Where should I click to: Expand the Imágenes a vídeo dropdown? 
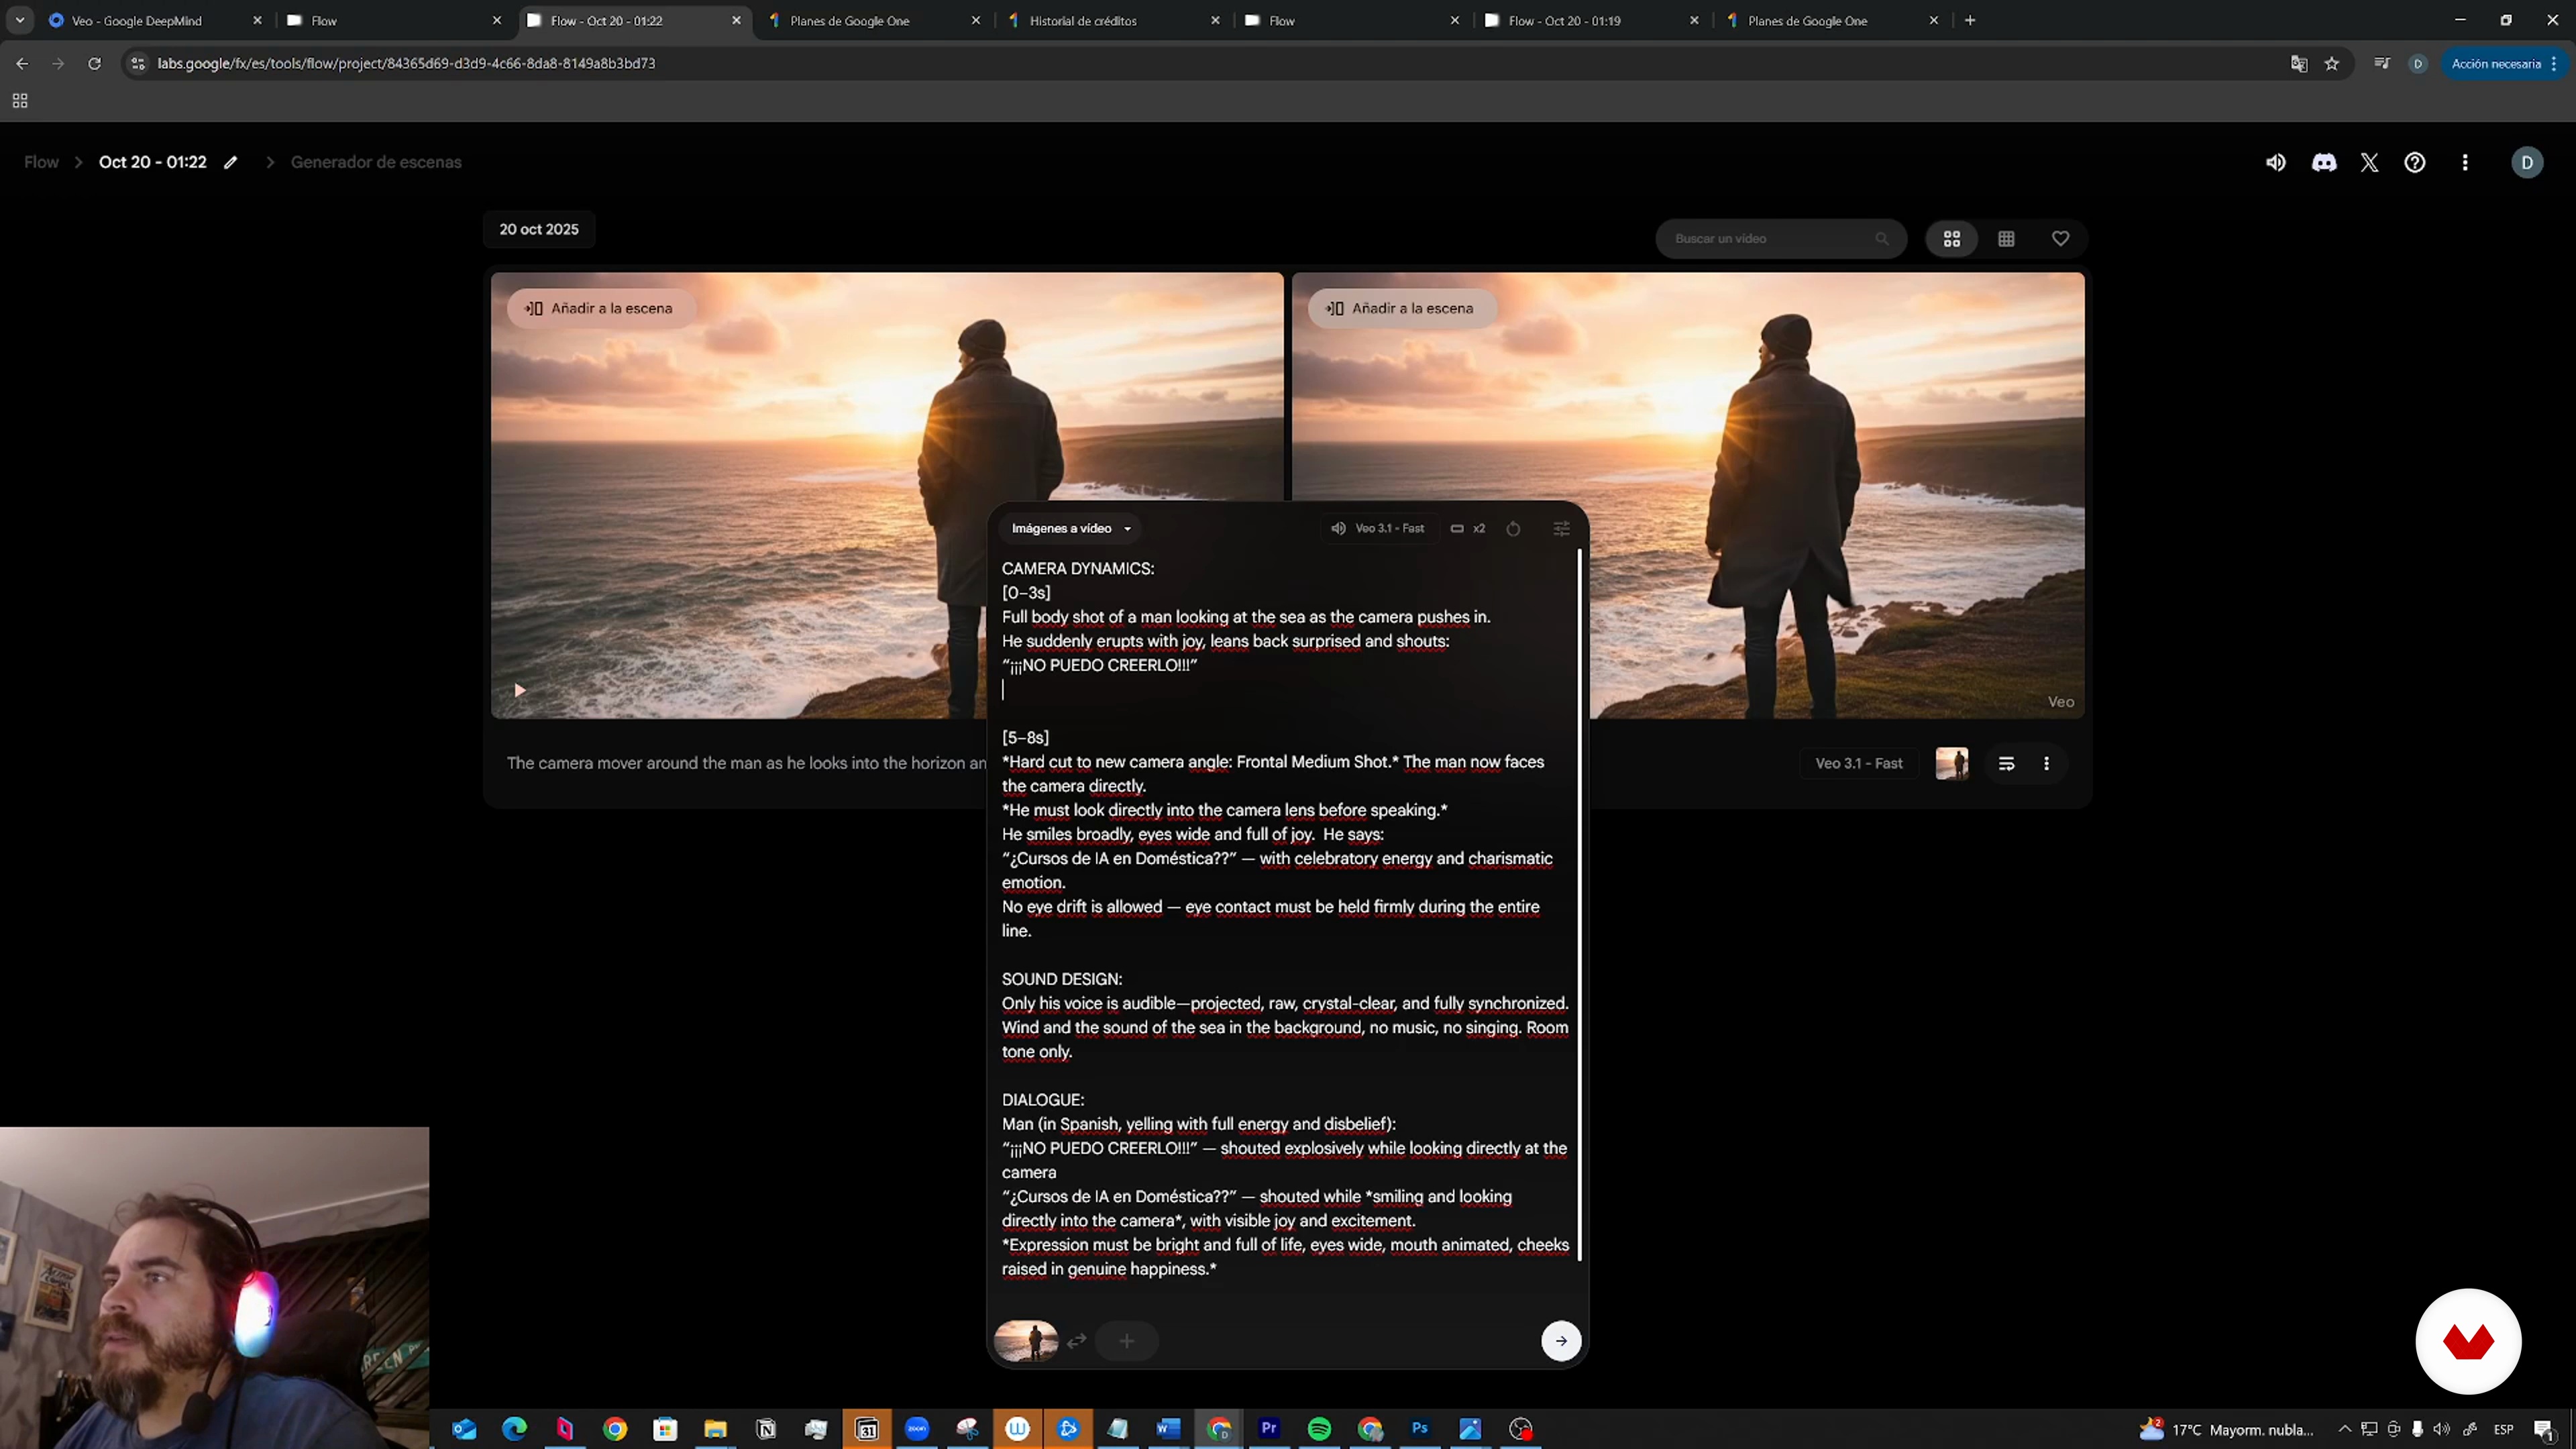tap(1070, 528)
